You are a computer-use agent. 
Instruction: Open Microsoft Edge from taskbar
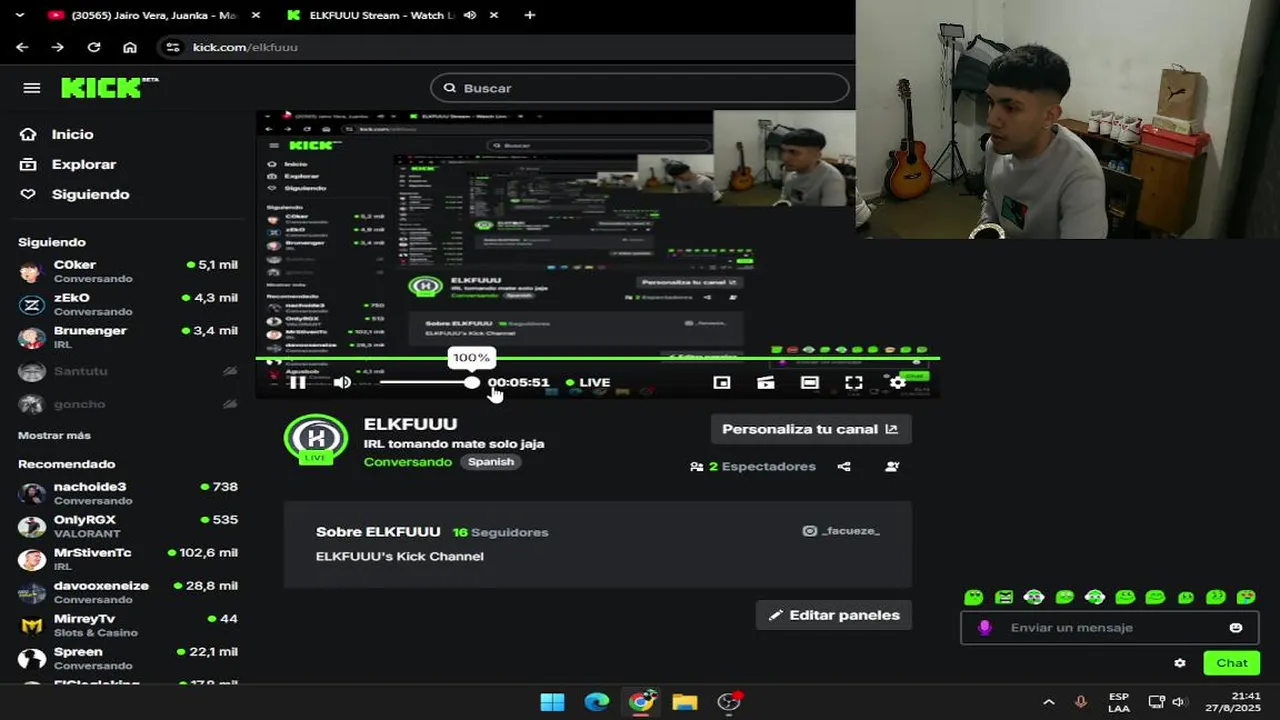pyautogui.click(x=597, y=702)
